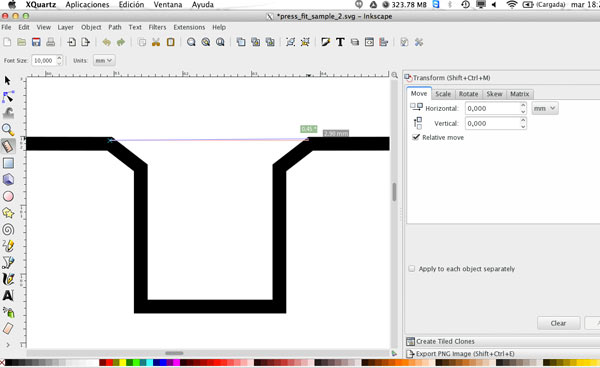The width and height of the screenshot is (600, 368).
Task: Open the Transform units mm dropdown
Action: click(x=545, y=108)
